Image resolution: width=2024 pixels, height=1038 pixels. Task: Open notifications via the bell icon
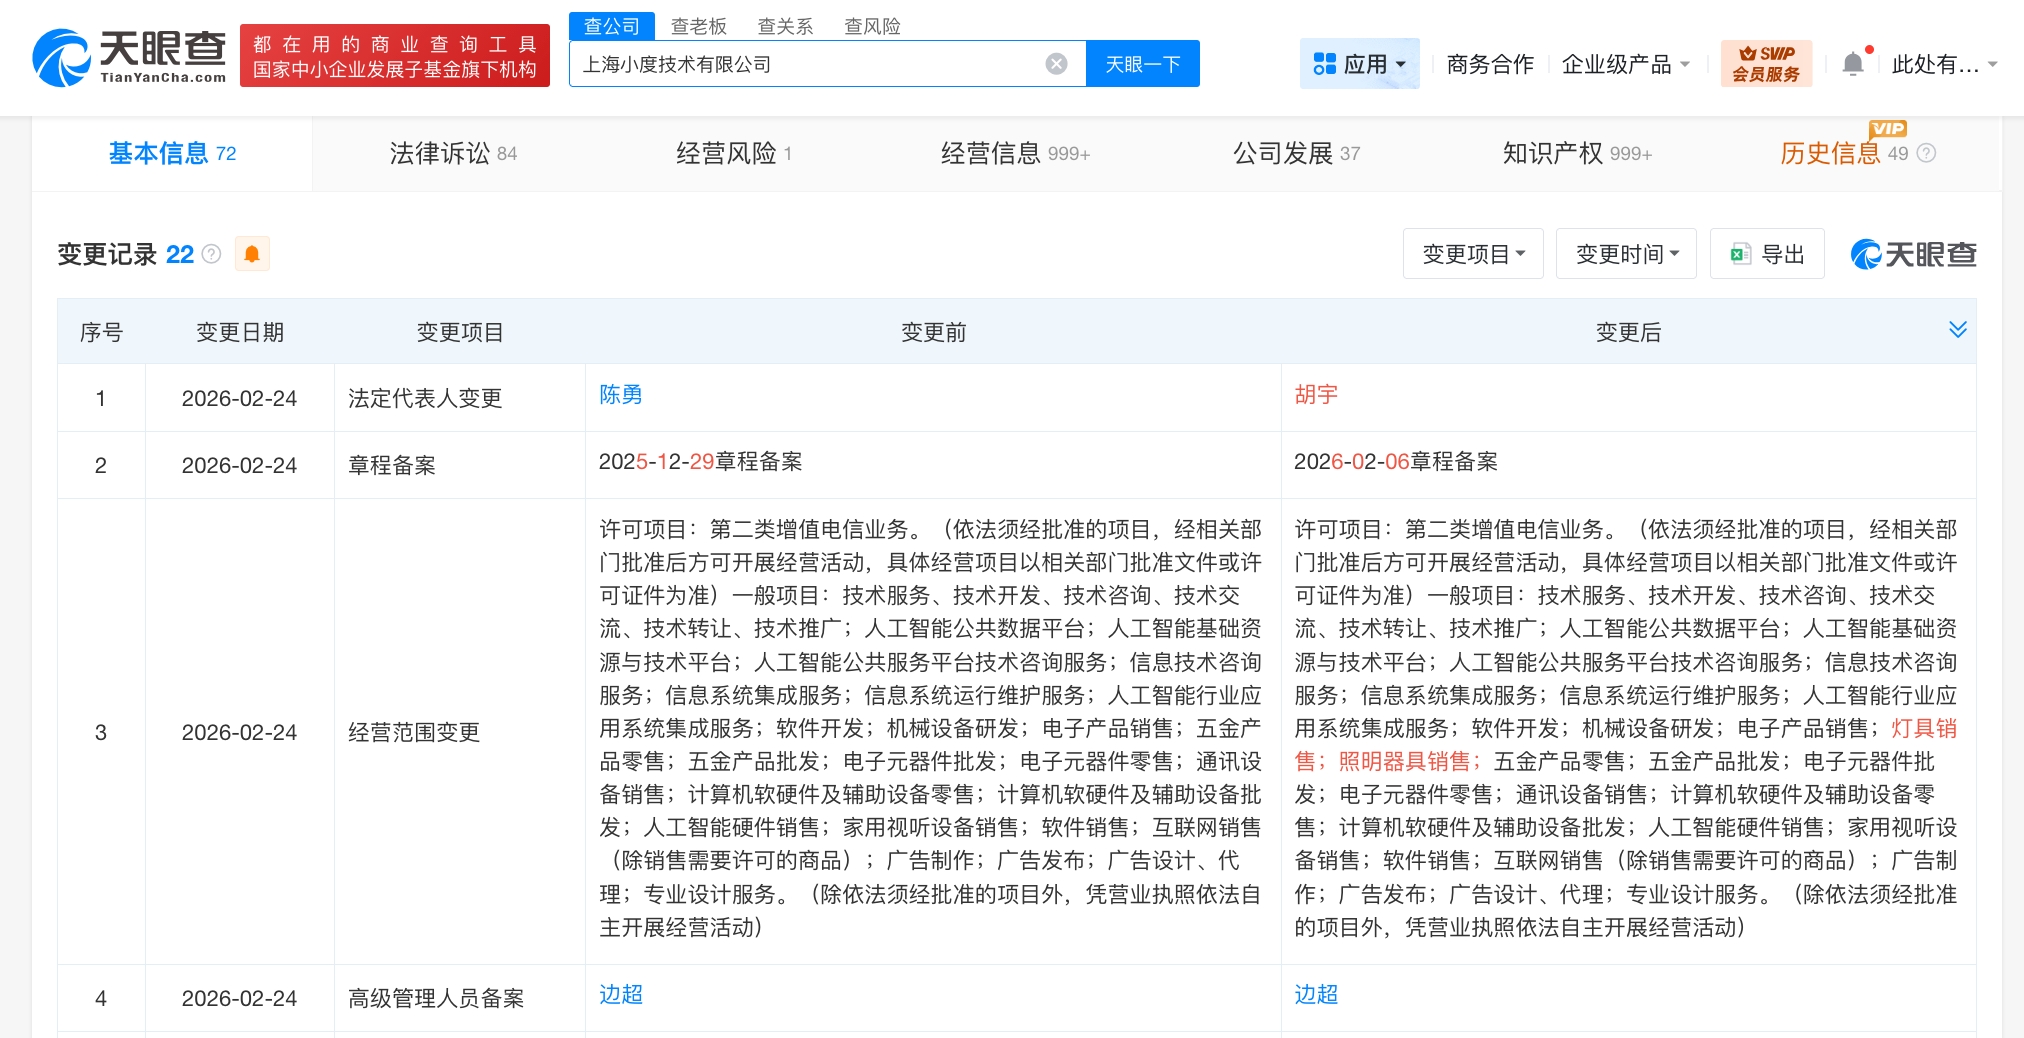[1853, 64]
